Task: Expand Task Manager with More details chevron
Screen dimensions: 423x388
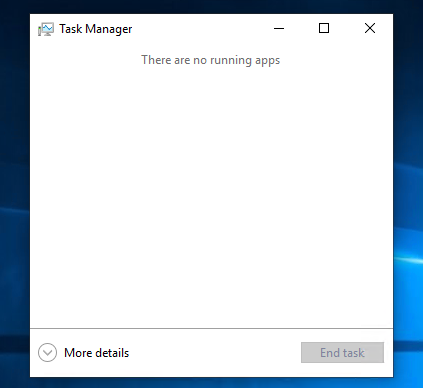Action: click(47, 352)
